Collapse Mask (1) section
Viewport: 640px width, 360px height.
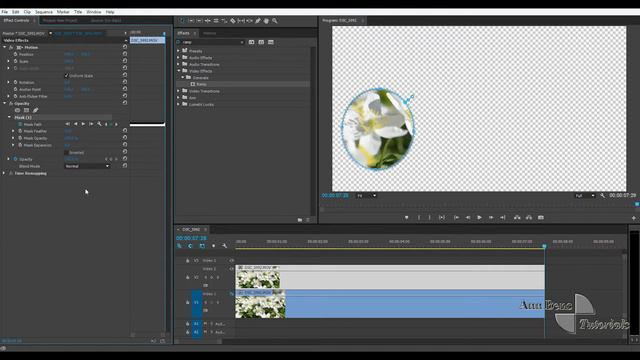(9, 117)
